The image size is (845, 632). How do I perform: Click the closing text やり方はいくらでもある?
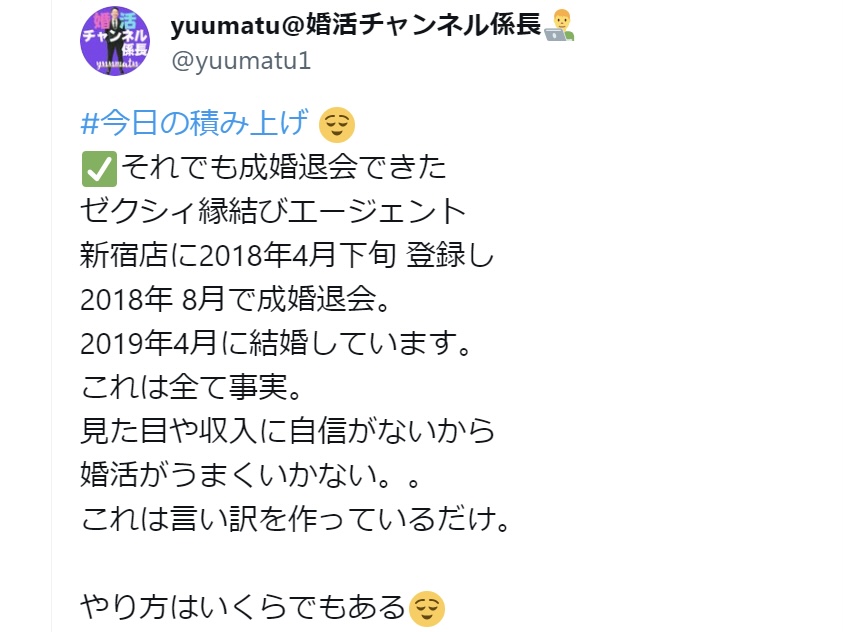pyautogui.click(x=243, y=608)
